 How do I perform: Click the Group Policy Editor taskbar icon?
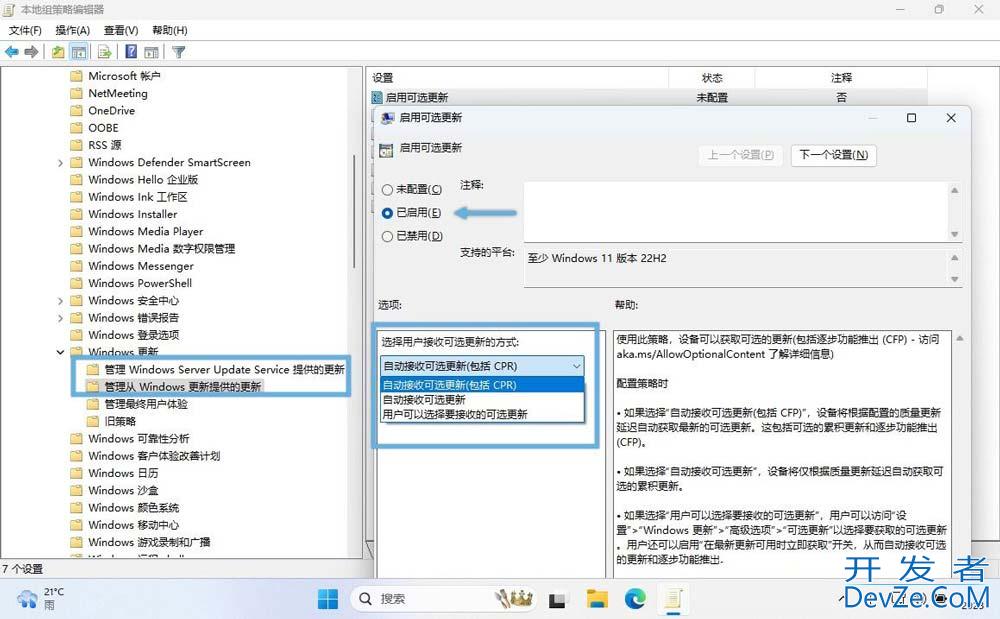[673, 599]
